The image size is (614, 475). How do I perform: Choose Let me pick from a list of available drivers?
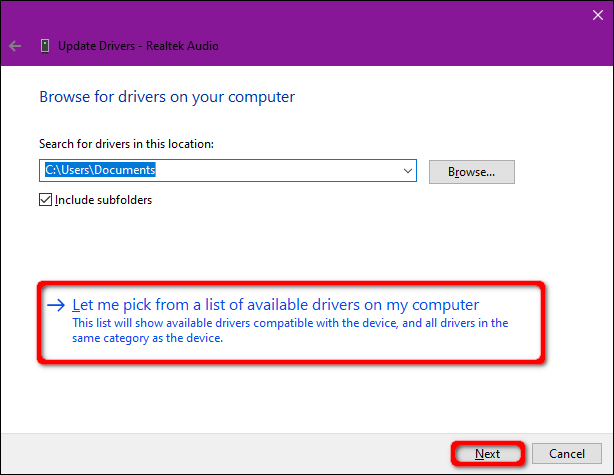291,322
